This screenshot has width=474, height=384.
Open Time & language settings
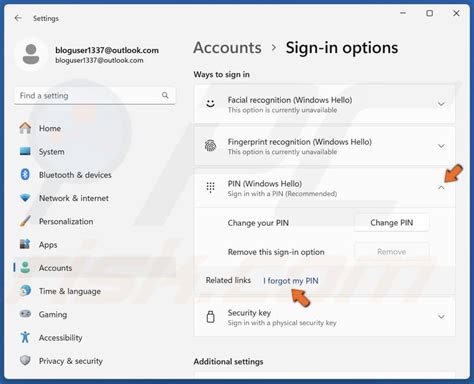pyautogui.click(x=95, y=291)
